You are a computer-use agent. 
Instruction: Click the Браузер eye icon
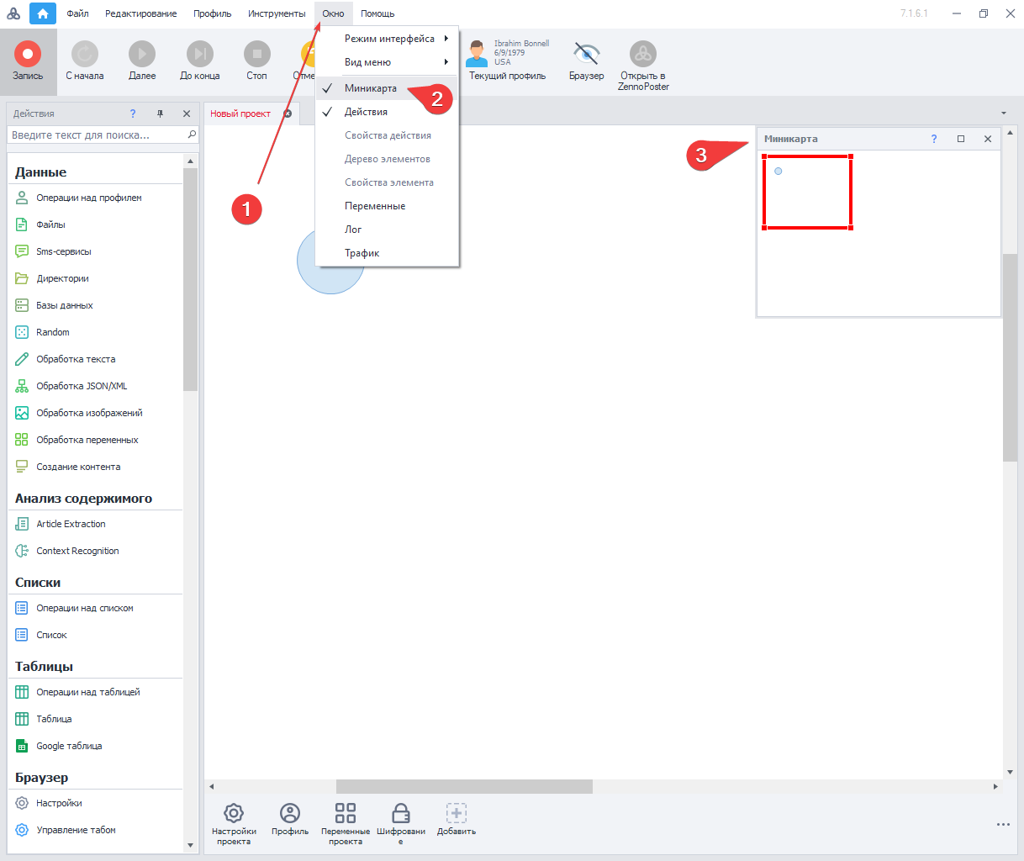pos(586,54)
